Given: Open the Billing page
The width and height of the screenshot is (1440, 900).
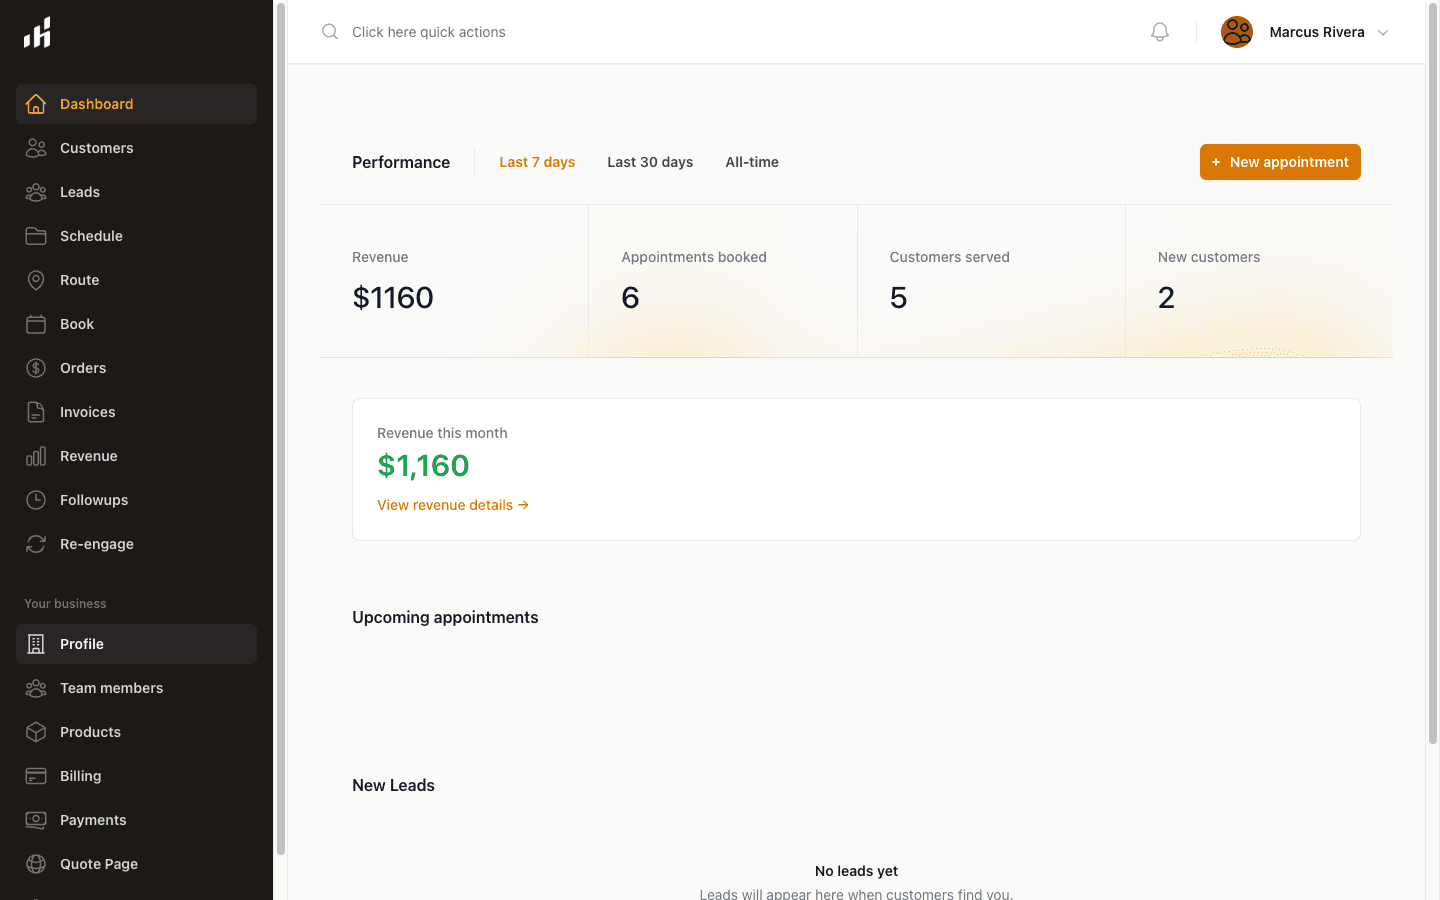Looking at the screenshot, I should (x=80, y=776).
